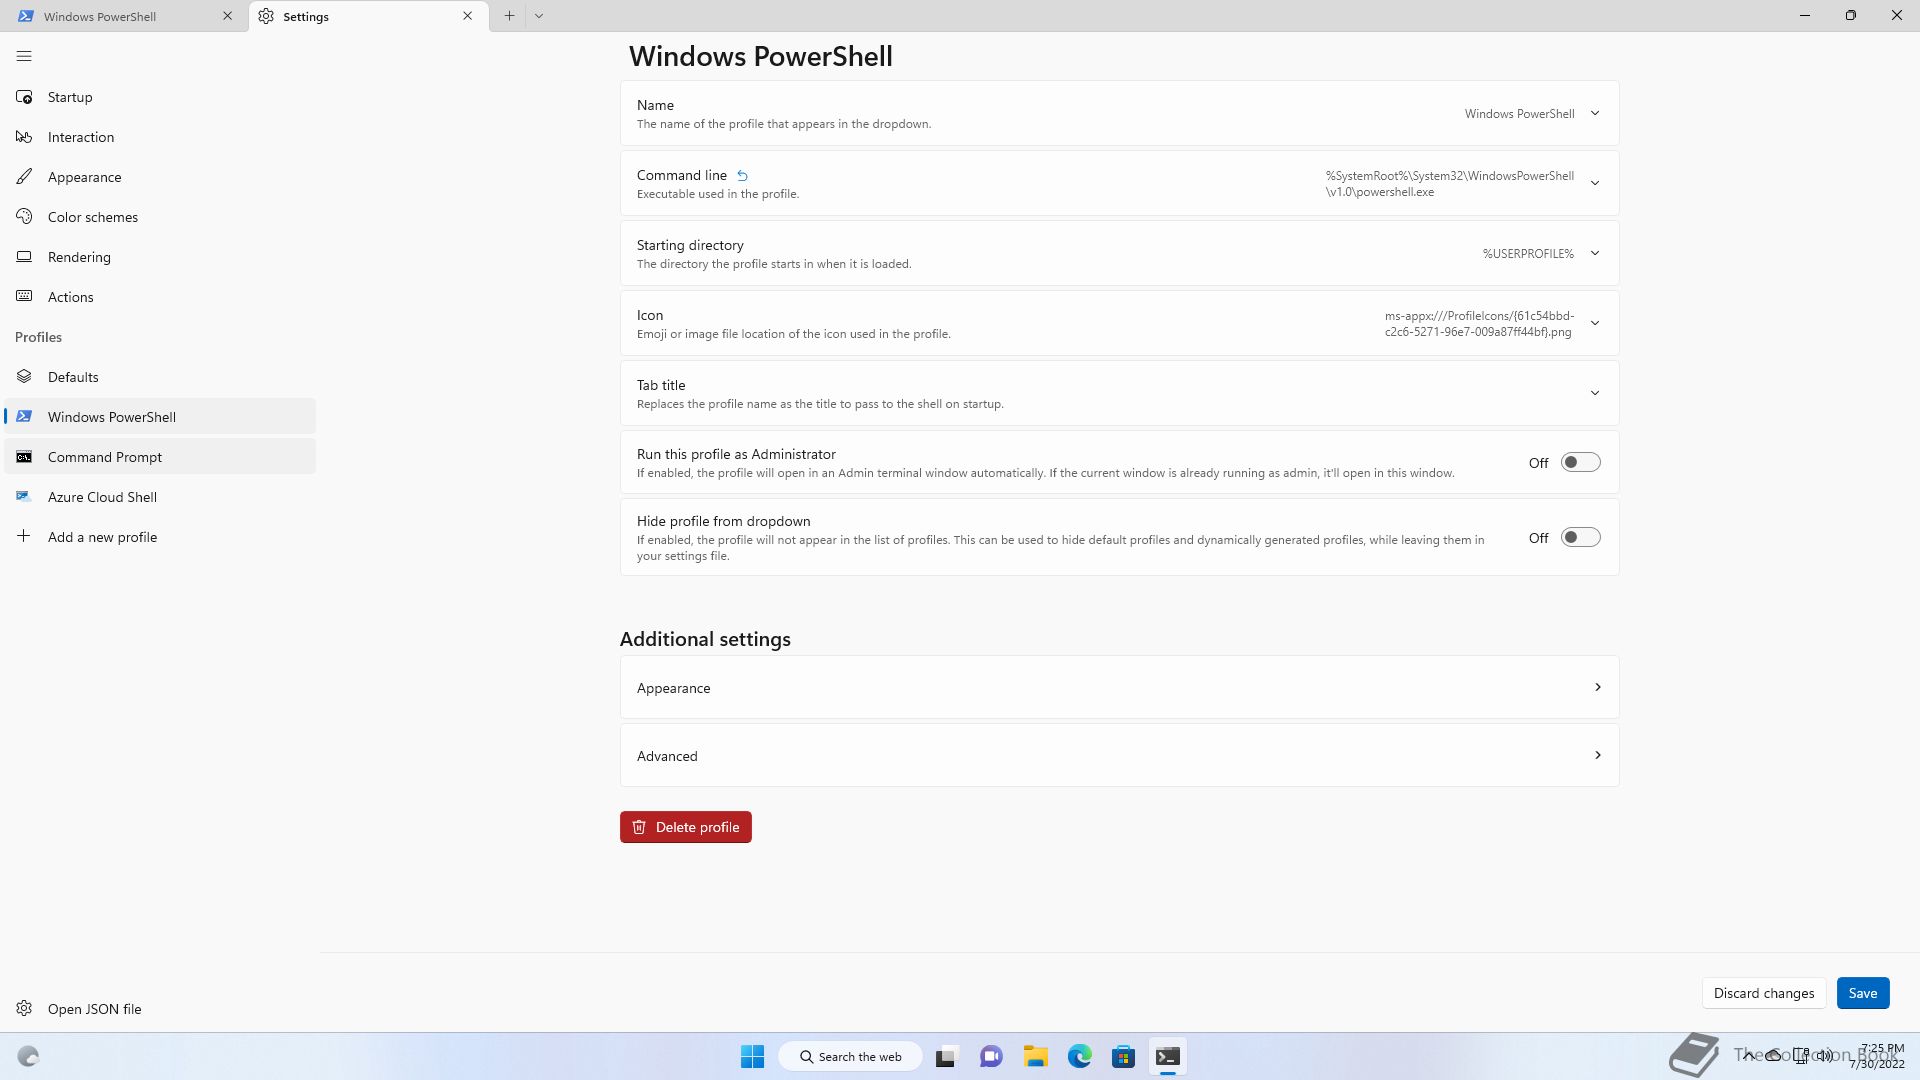
Task: Open Additional settings Advanced page
Action: [x=1119, y=756]
